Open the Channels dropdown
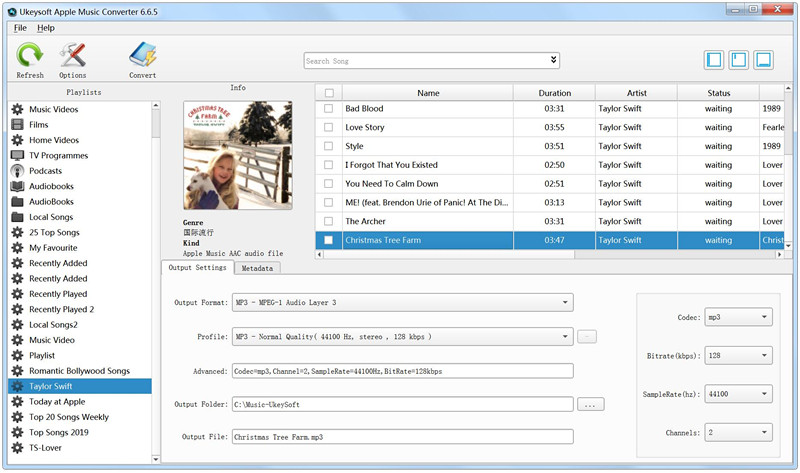 pyautogui.click(x=738, y=433)
